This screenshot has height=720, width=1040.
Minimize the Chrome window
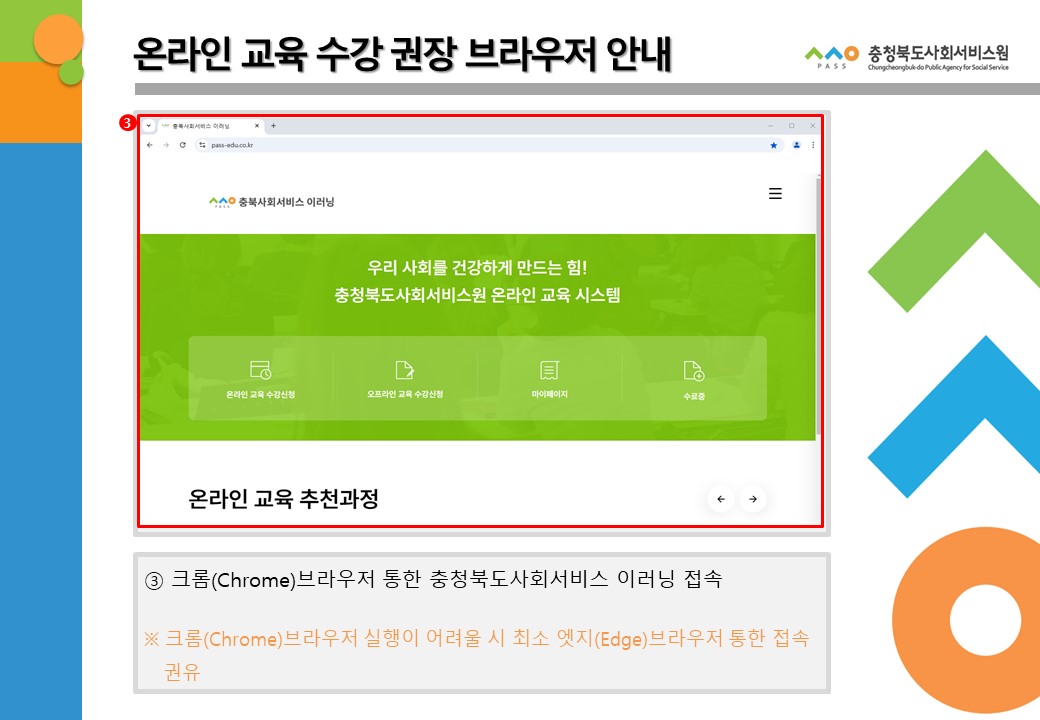[x=770, y=126]
